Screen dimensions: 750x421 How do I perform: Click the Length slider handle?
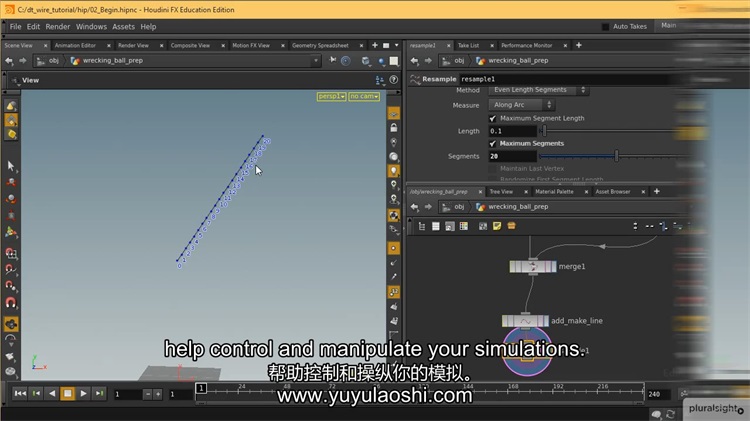544,131
